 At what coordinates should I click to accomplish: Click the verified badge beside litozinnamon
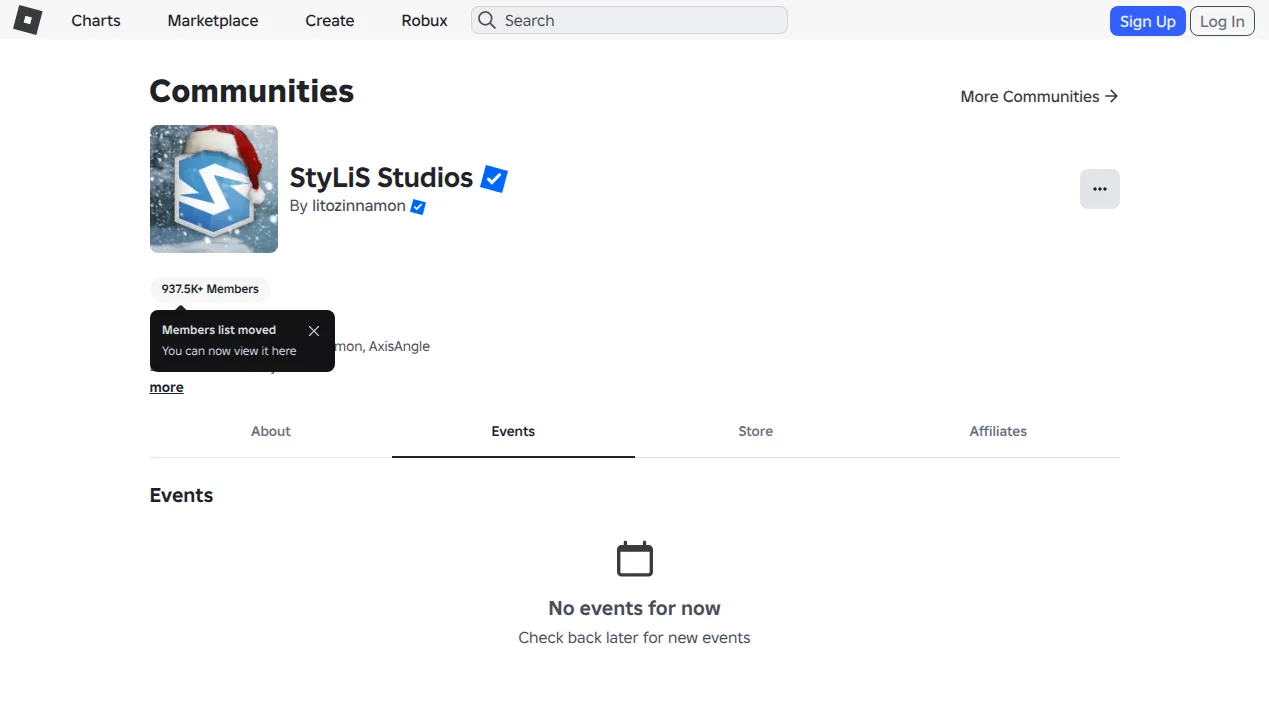click(418, 207)
